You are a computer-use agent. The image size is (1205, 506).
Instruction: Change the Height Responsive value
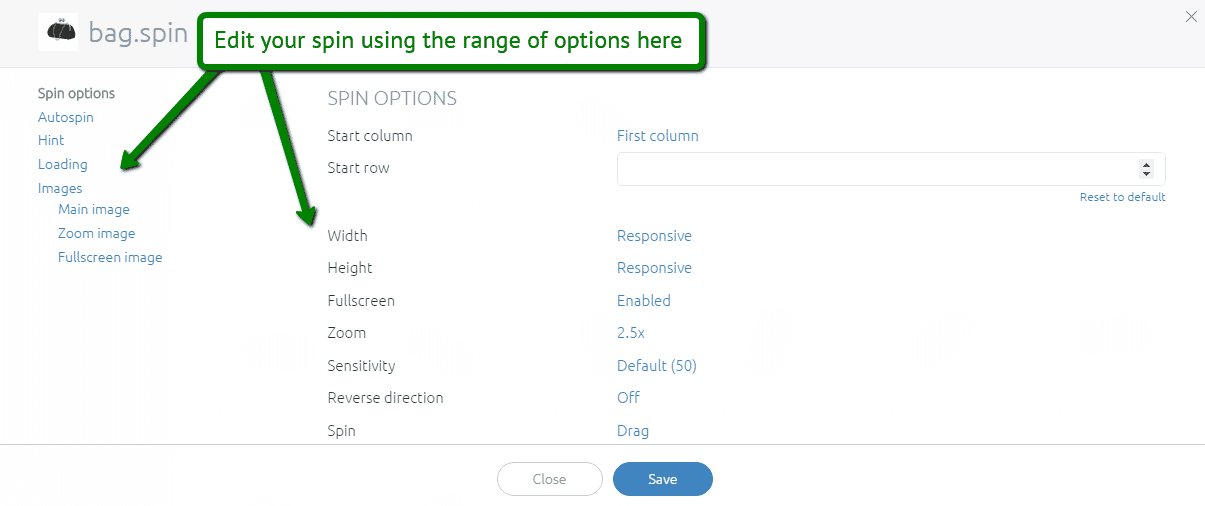click(x=654, y=268)
